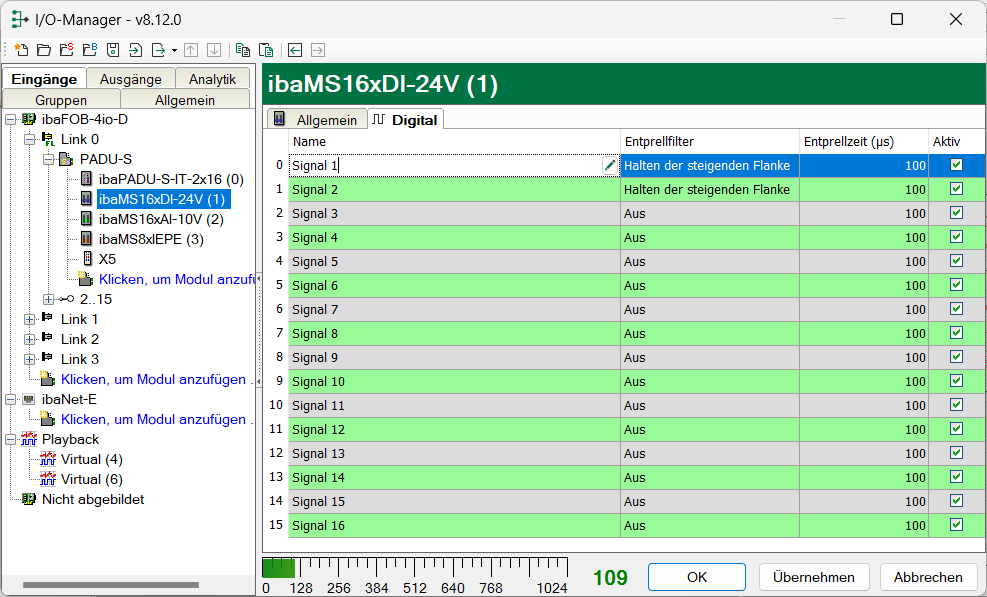Click the green back arrow toolbar icon

click(x=295, y=49)
